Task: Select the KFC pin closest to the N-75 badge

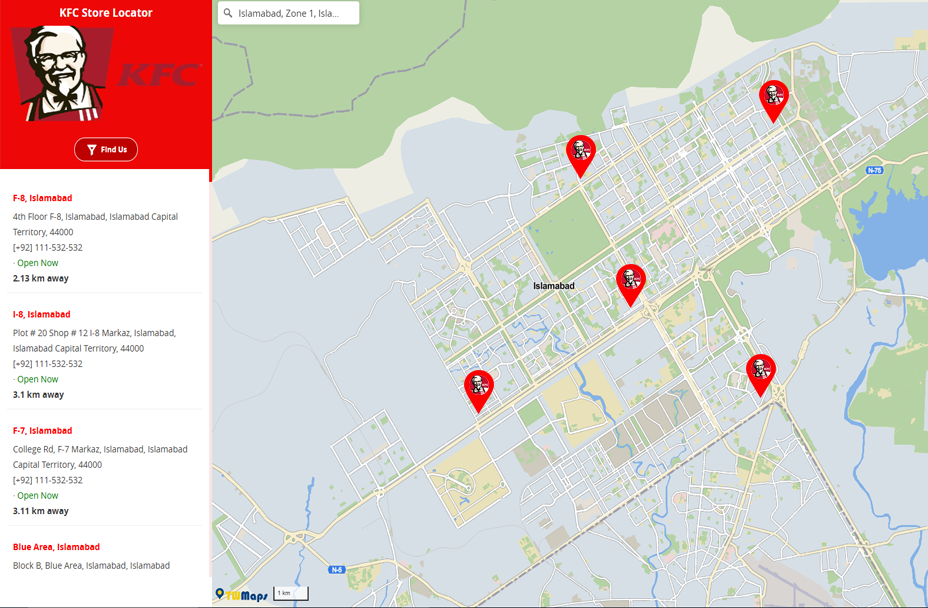Action: tap(773, 98)
